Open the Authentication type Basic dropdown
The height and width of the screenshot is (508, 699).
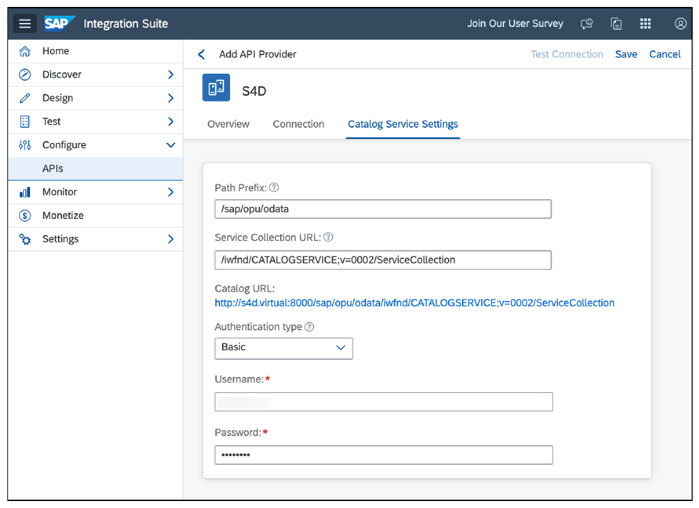coord(284,348)
